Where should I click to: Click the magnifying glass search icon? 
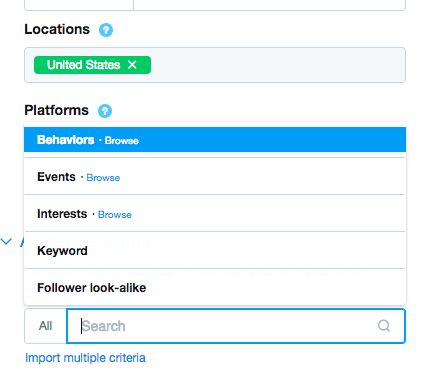click(384, 326)
